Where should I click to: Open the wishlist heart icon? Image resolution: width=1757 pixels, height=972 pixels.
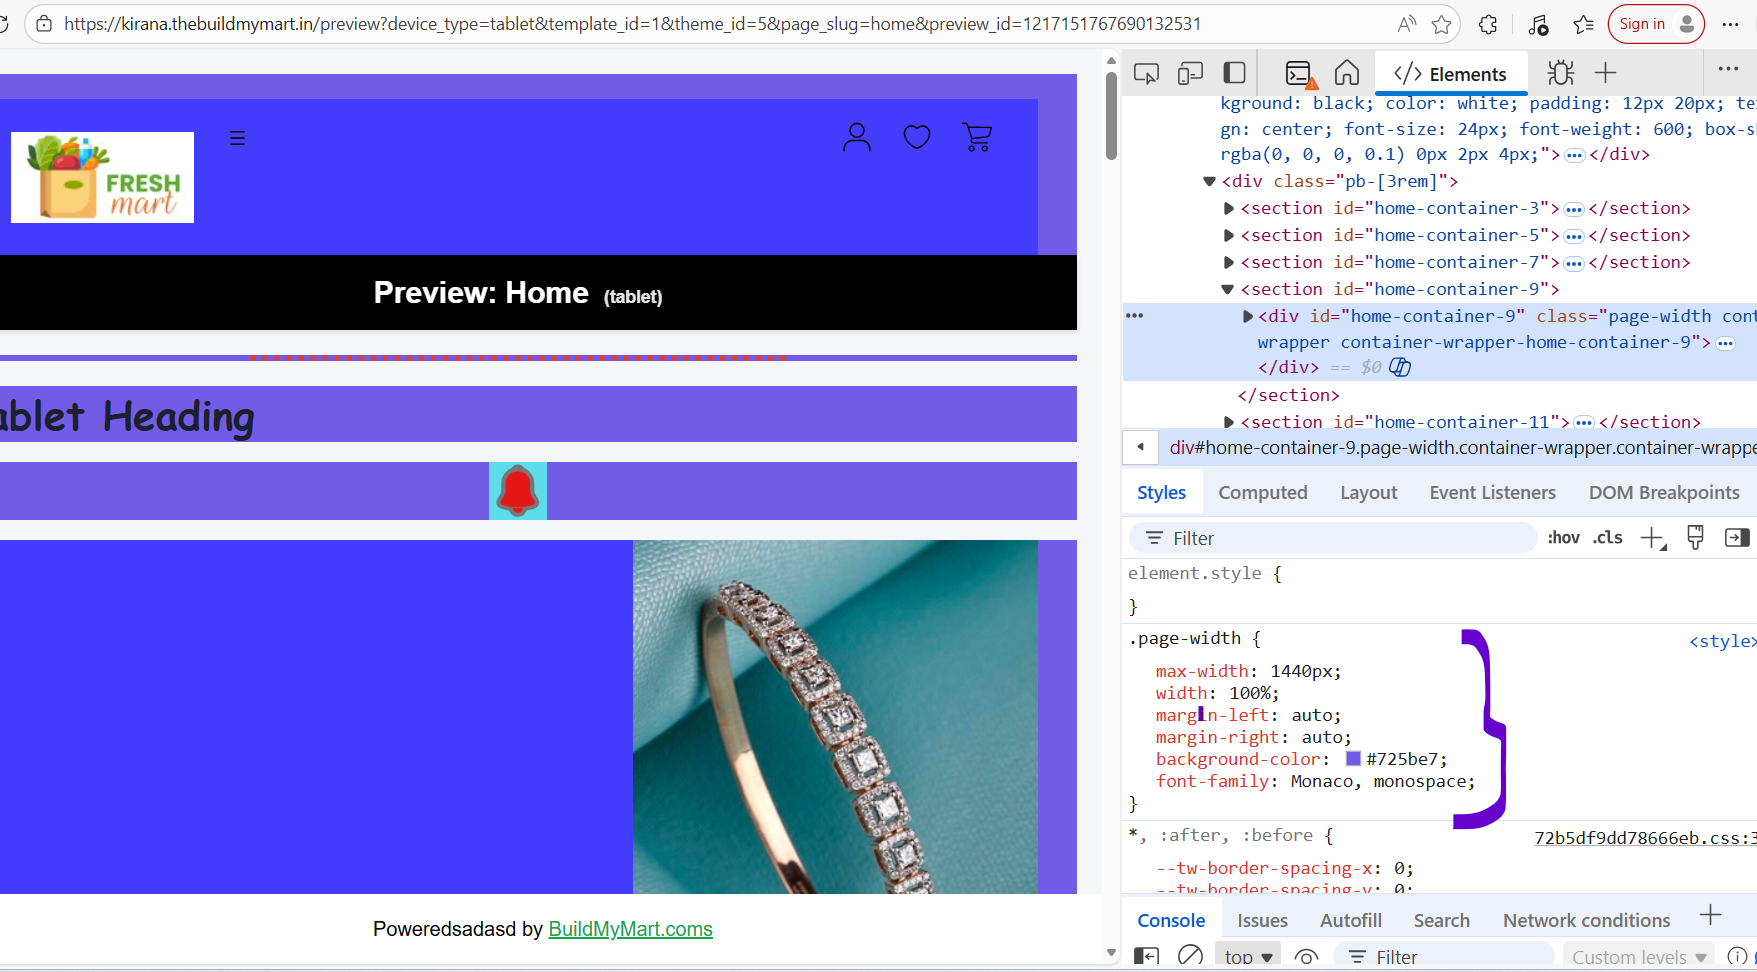click(x=917, y=137)
